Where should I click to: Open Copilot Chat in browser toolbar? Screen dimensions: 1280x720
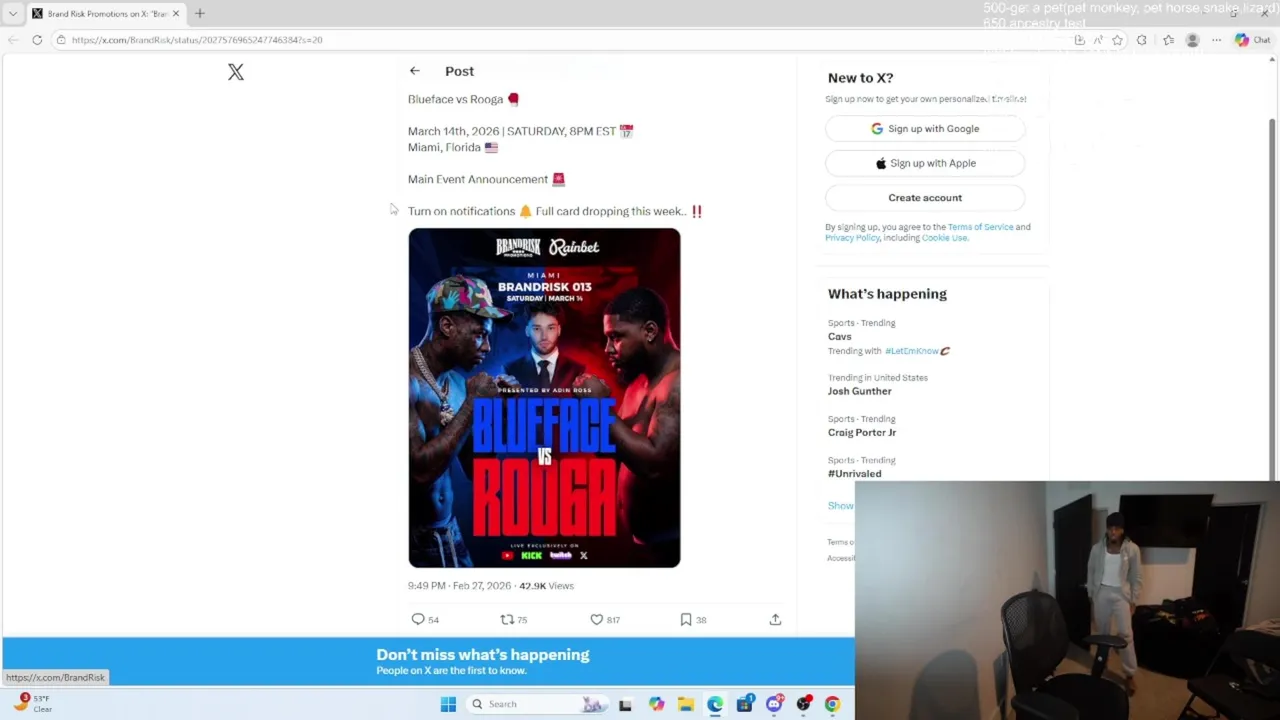click(x=1252, y=40)
